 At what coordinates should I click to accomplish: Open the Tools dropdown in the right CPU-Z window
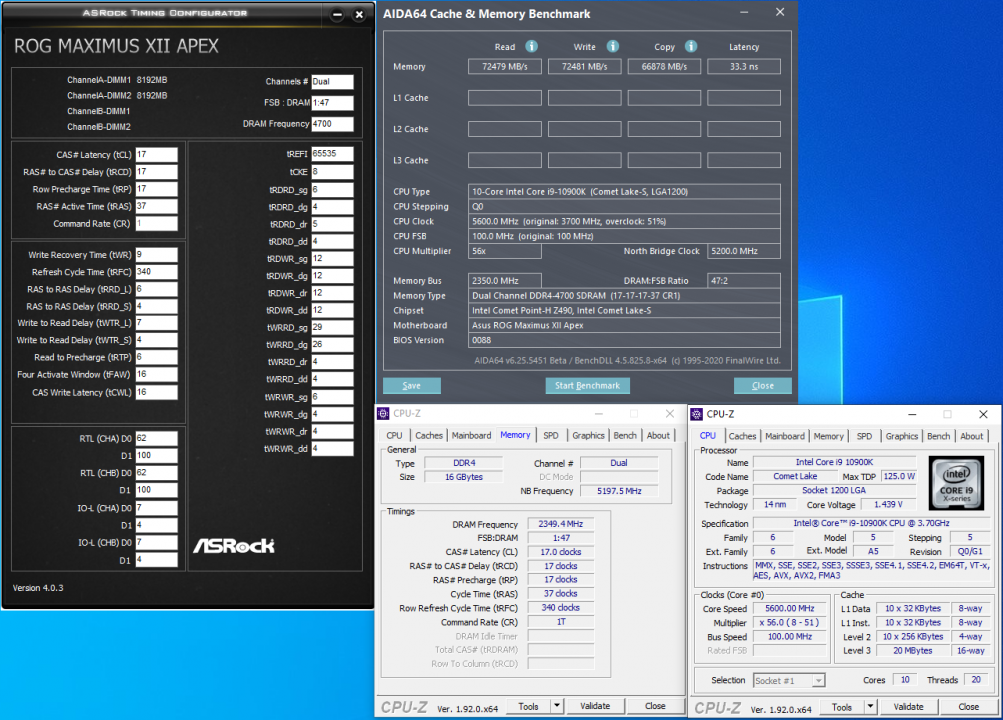tap(847, 706)
